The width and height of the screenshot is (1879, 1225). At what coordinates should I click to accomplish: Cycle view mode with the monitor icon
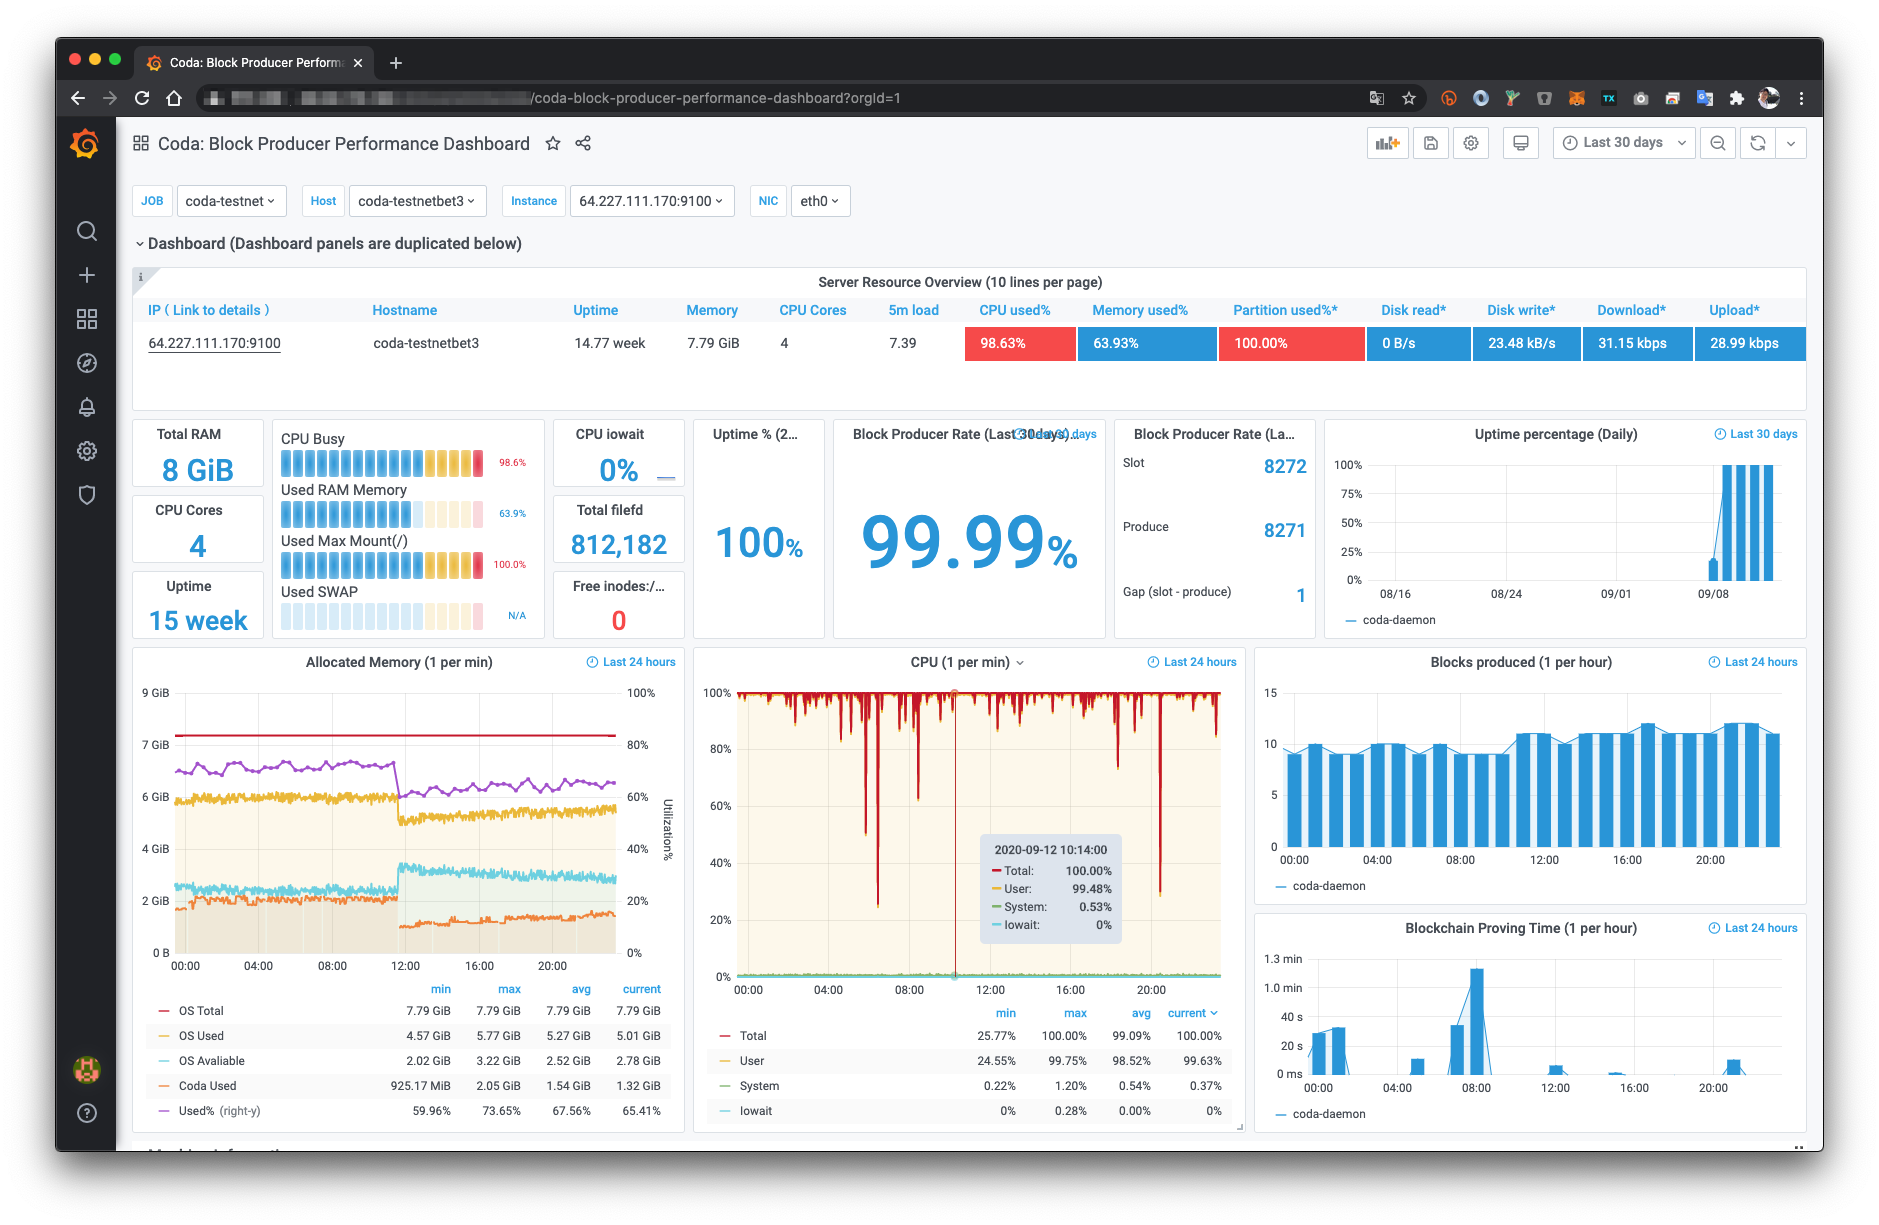click(1521, 143)
